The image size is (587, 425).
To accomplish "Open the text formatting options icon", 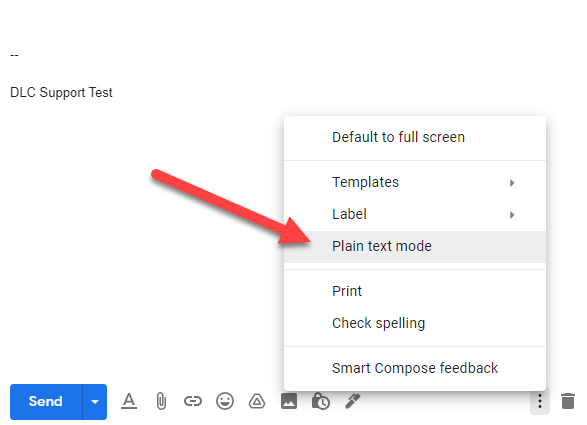I will click(129, 401).
